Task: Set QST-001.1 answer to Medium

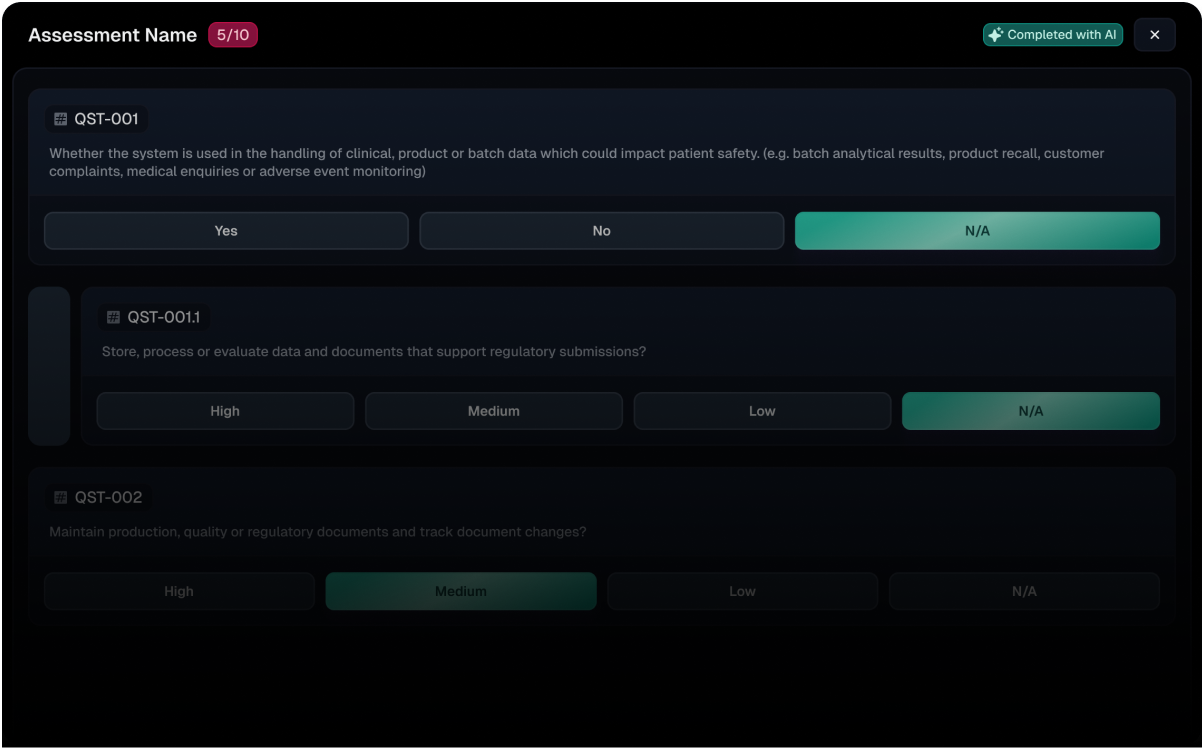Action: pyautogui.click(x=493, y=411)
